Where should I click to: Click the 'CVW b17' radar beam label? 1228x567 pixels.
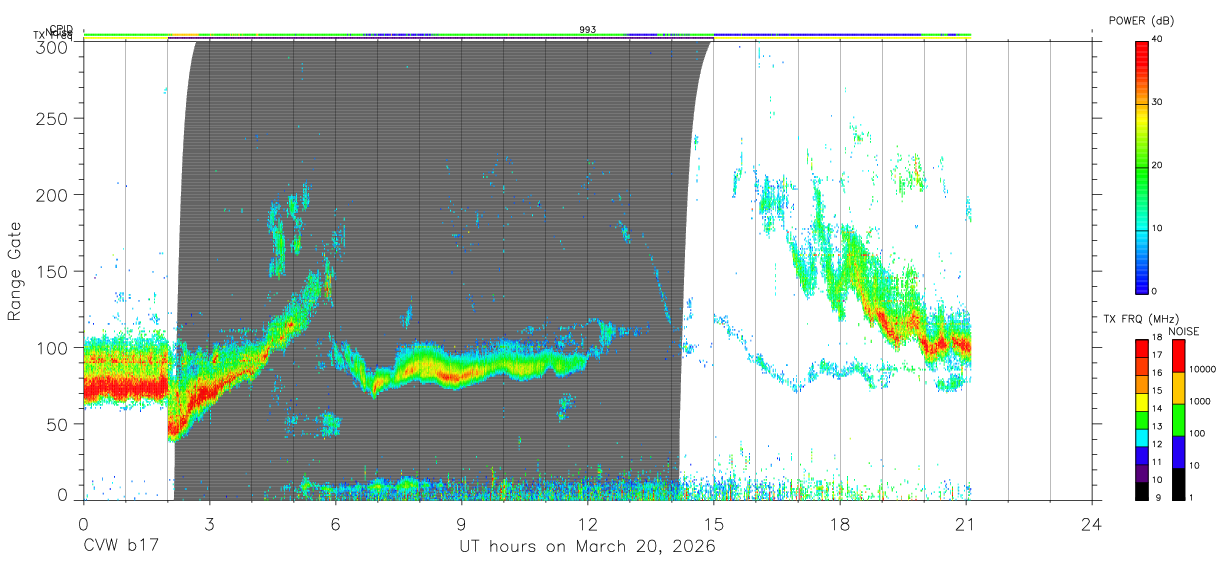pos(120,547)
